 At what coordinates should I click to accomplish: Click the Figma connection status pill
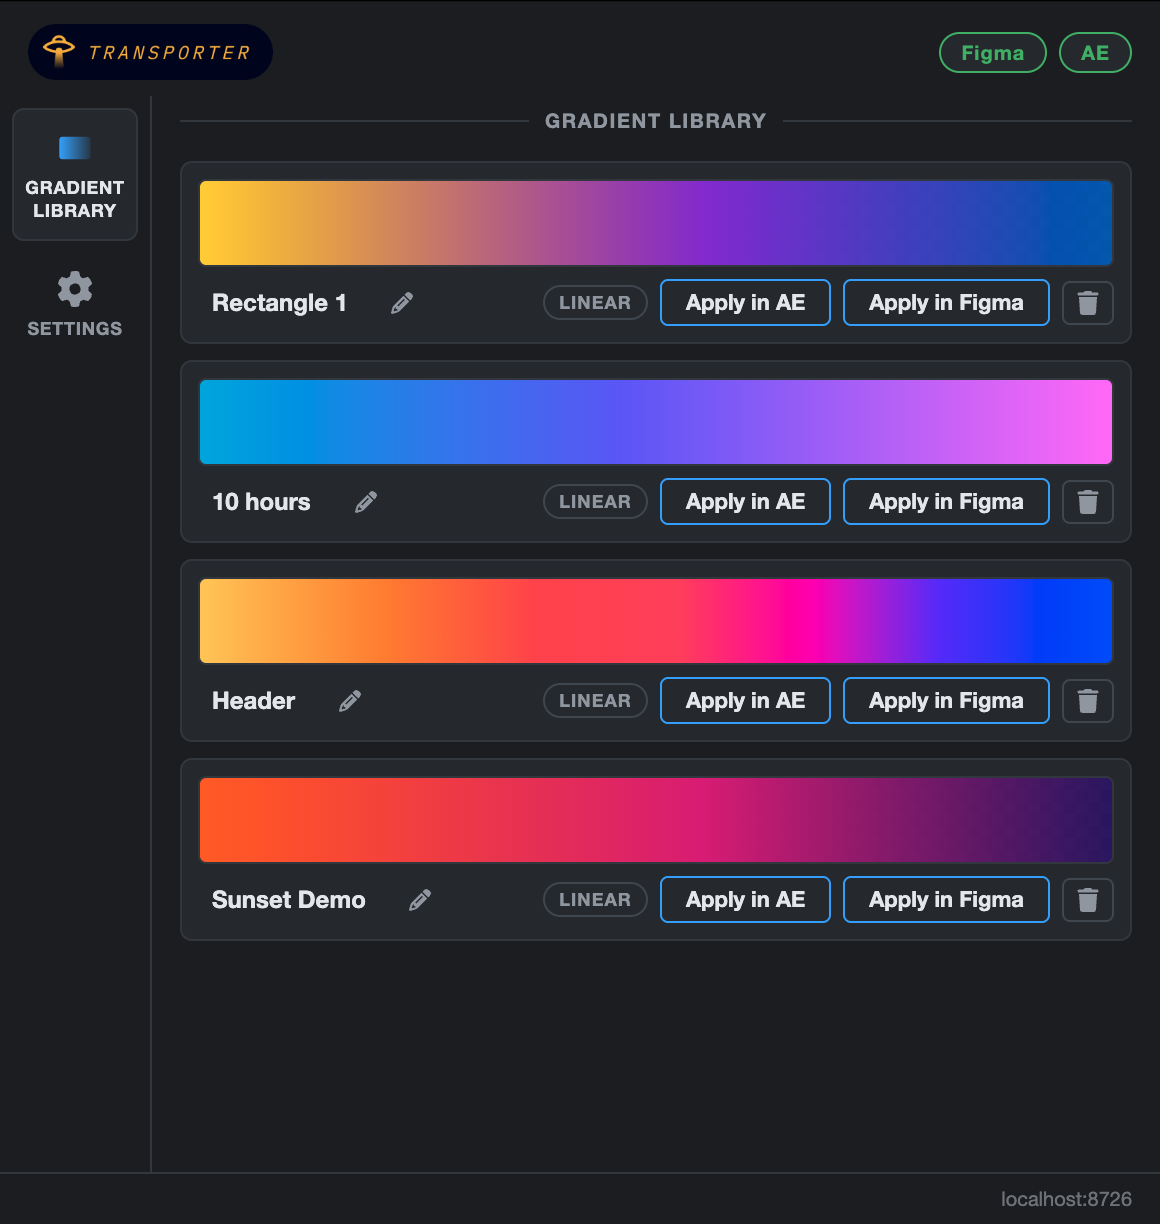pos(993,53)
